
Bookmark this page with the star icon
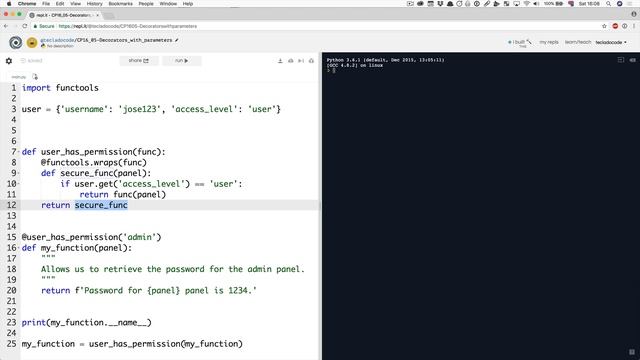tap(604, 26)
